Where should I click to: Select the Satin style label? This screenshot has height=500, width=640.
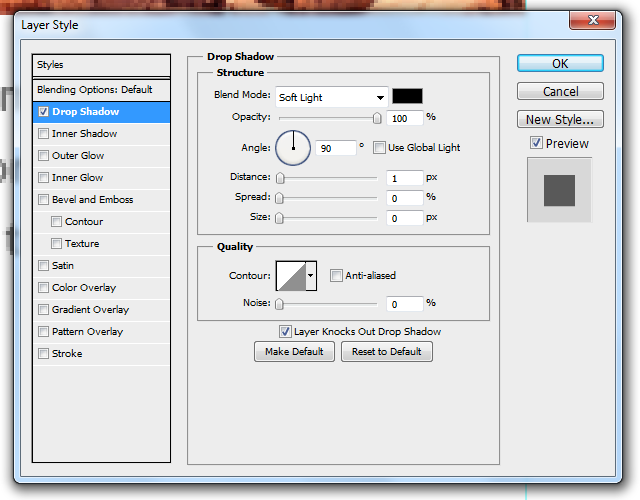[63, 266]
